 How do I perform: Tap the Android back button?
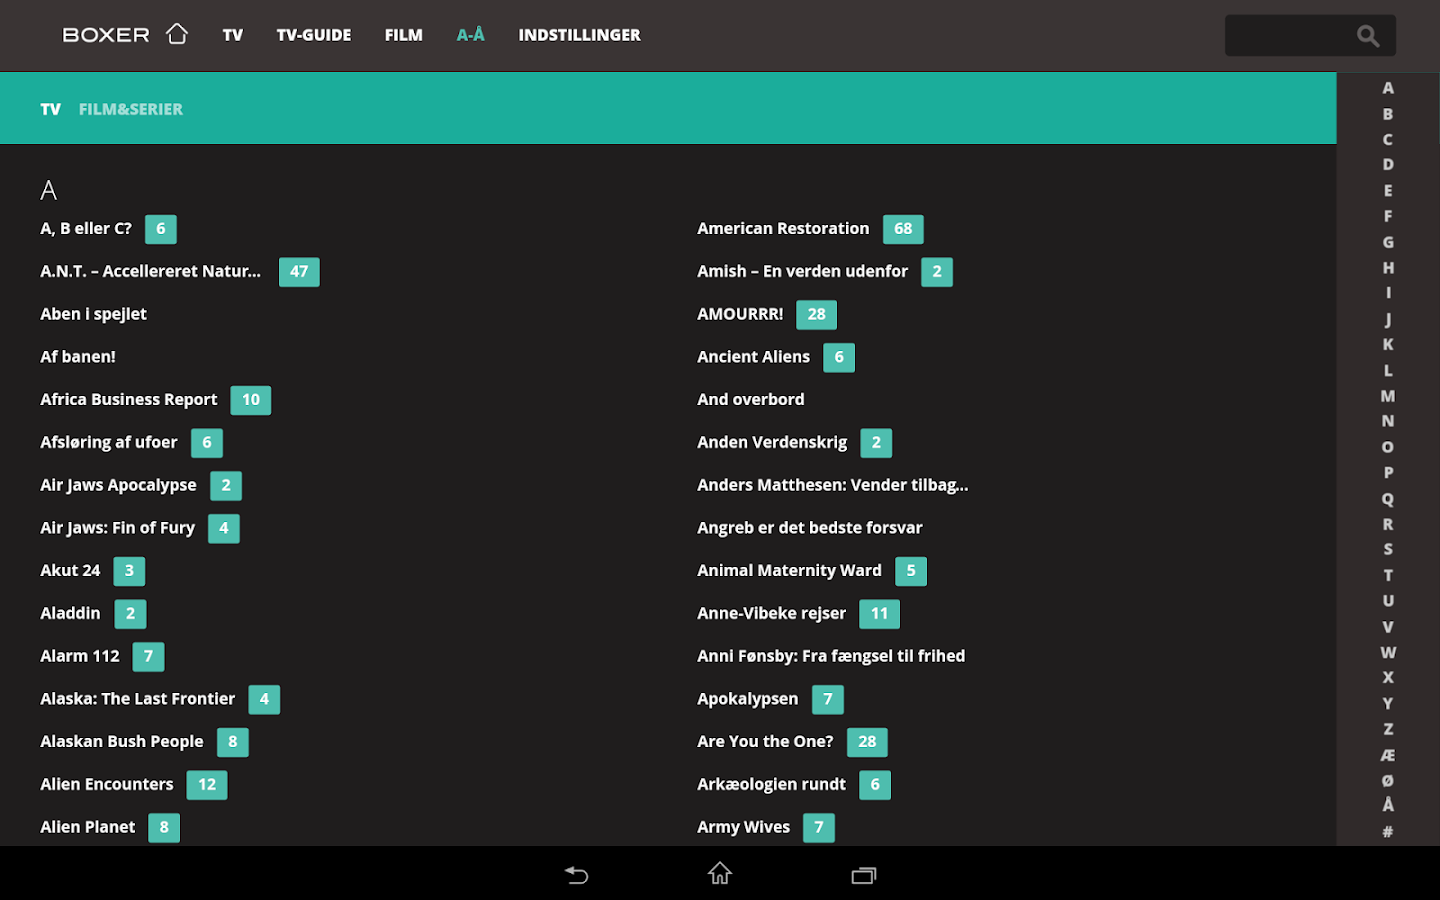point(576,875)
